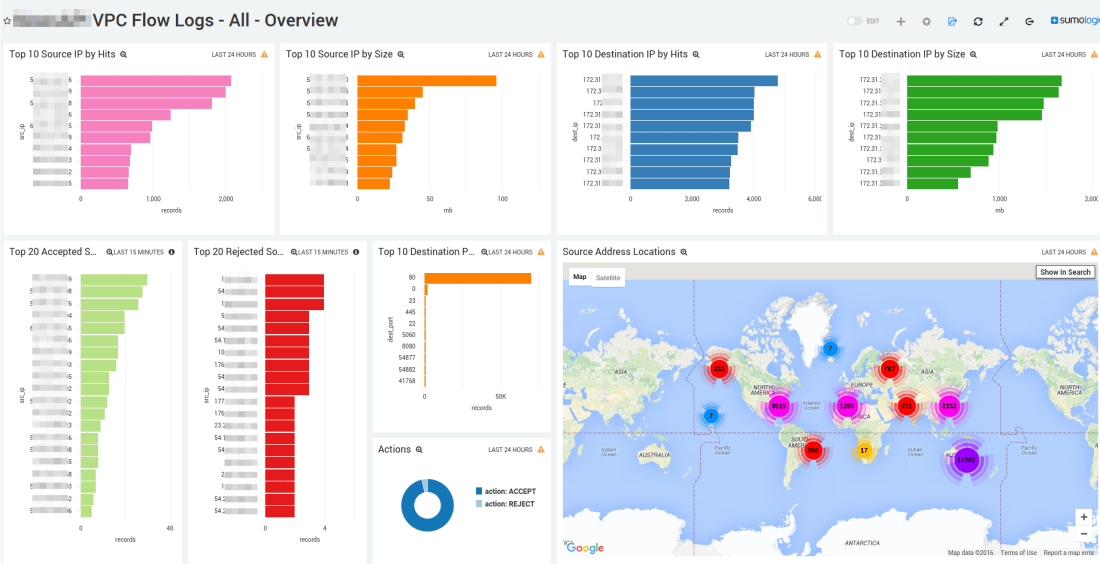Zoom in on the map

click(x=1083, y=517)
